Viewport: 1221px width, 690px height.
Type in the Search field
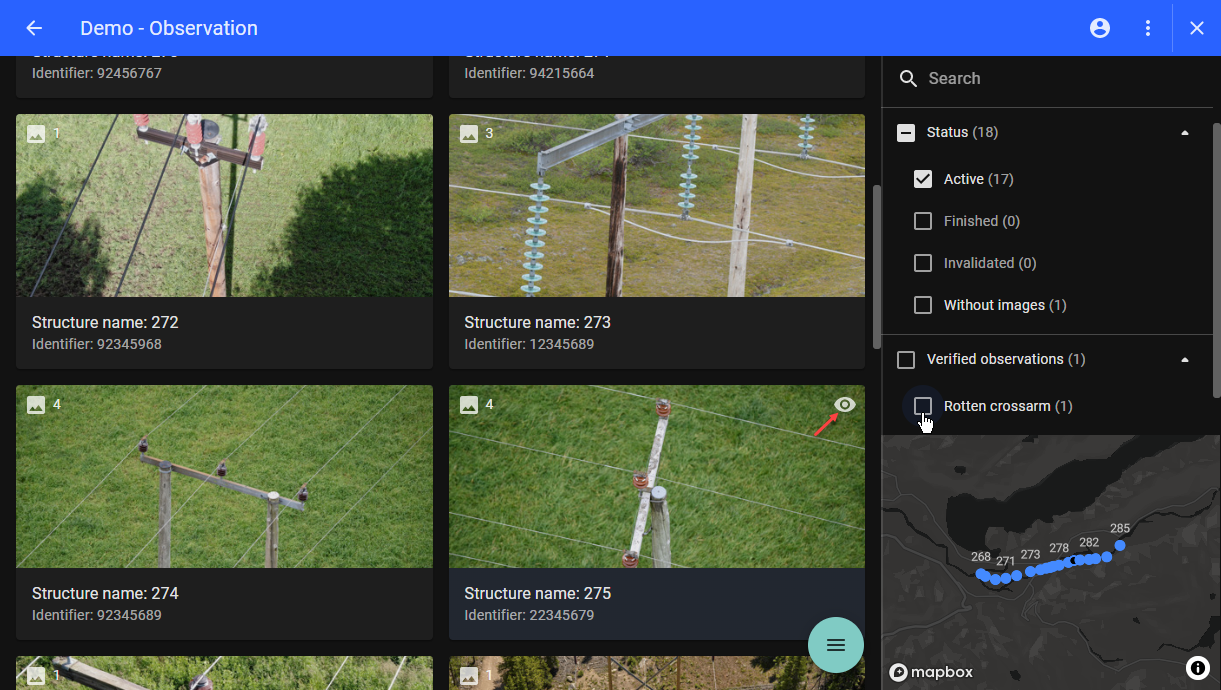click(x=1050, y=79)
